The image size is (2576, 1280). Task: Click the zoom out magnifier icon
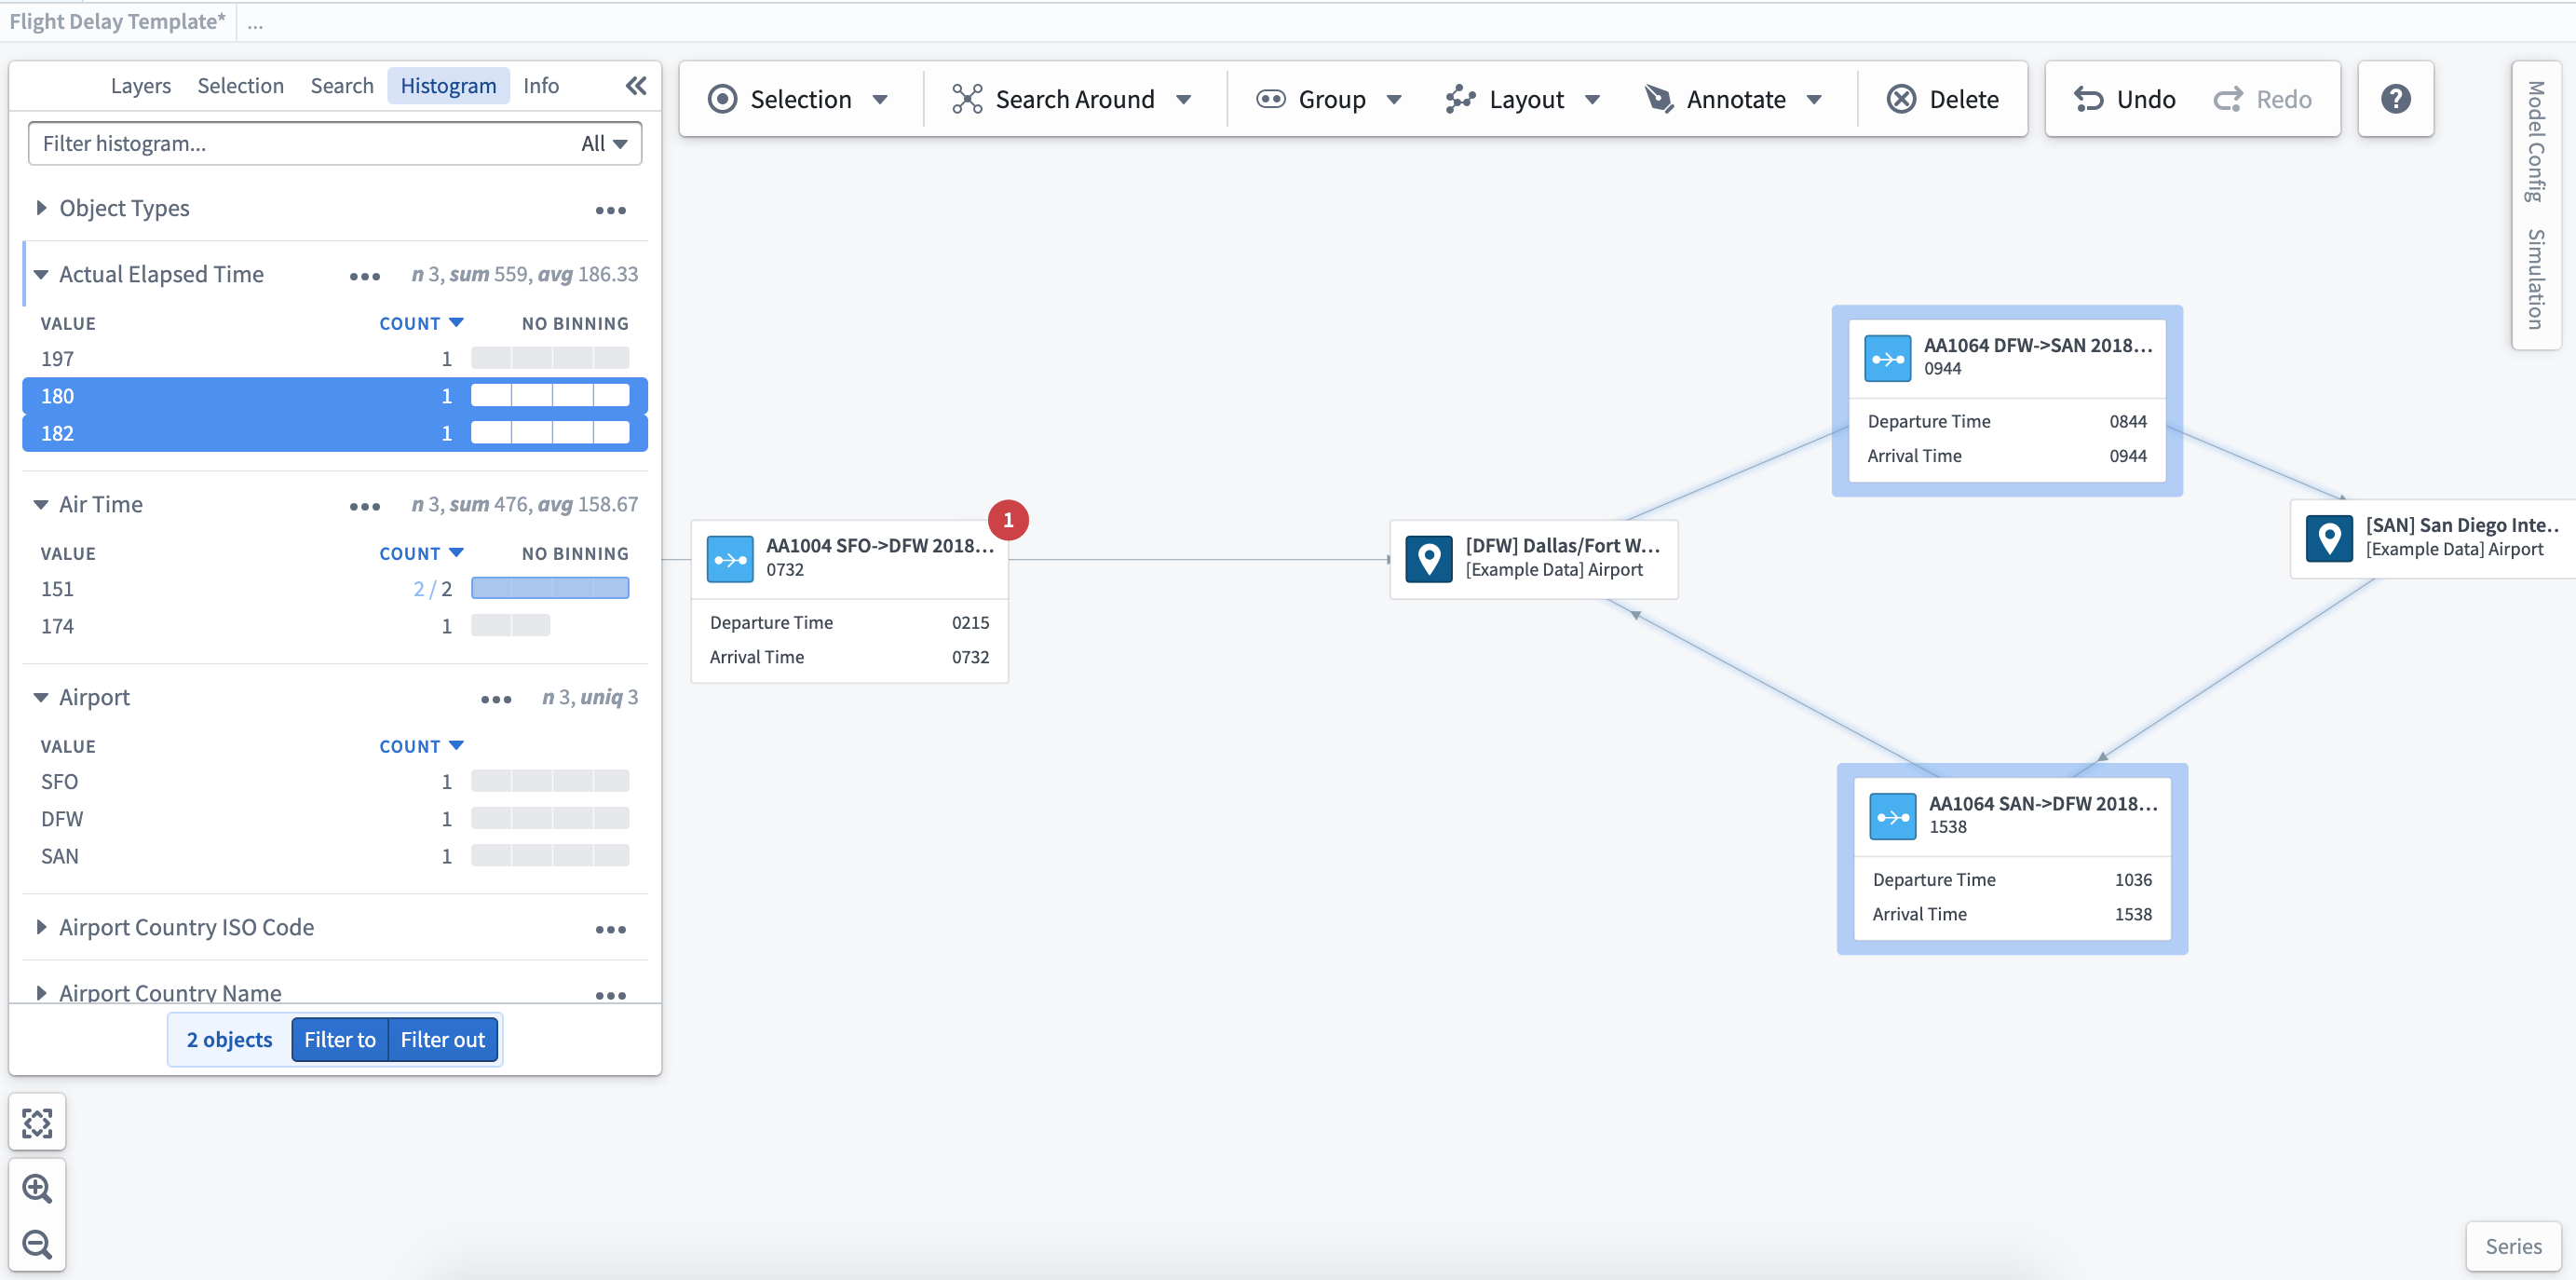(x=37, y=1244)
